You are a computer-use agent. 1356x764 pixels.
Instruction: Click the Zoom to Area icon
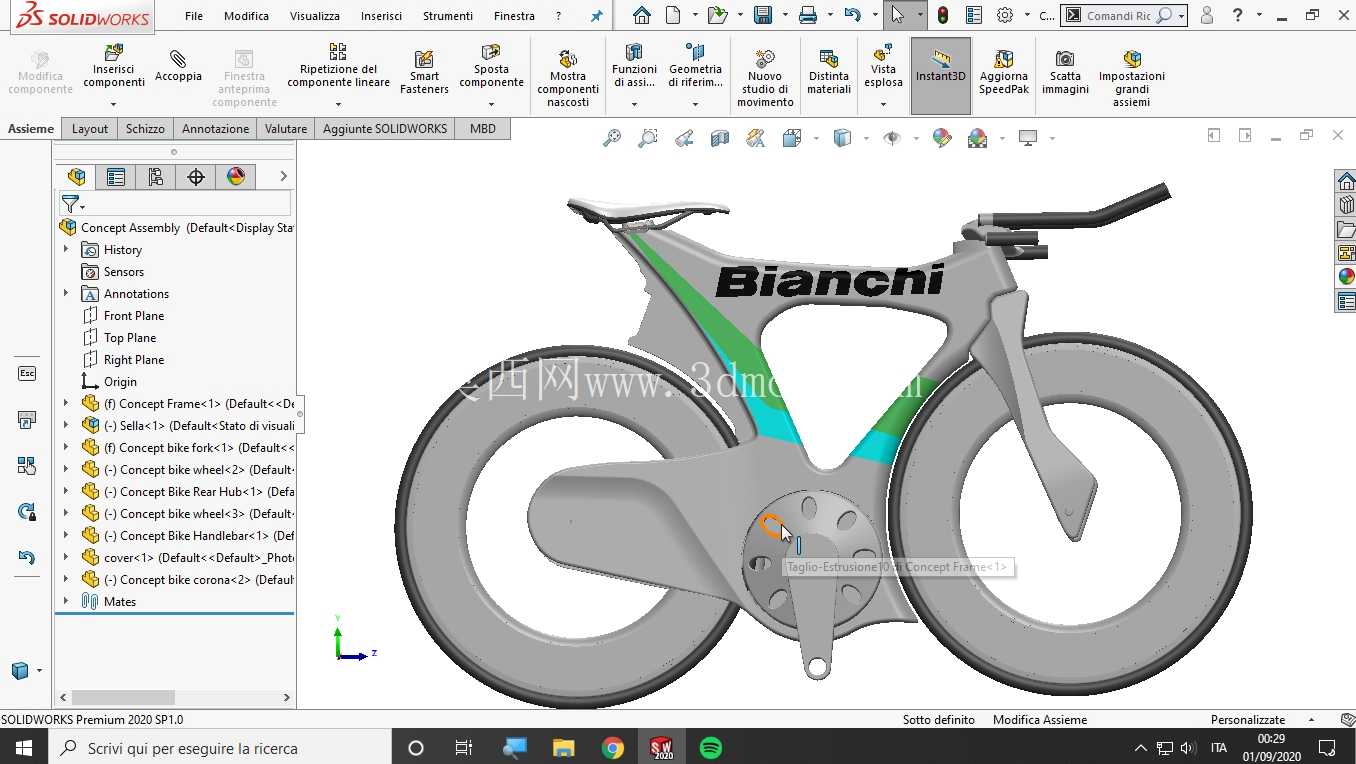(648, 138)
